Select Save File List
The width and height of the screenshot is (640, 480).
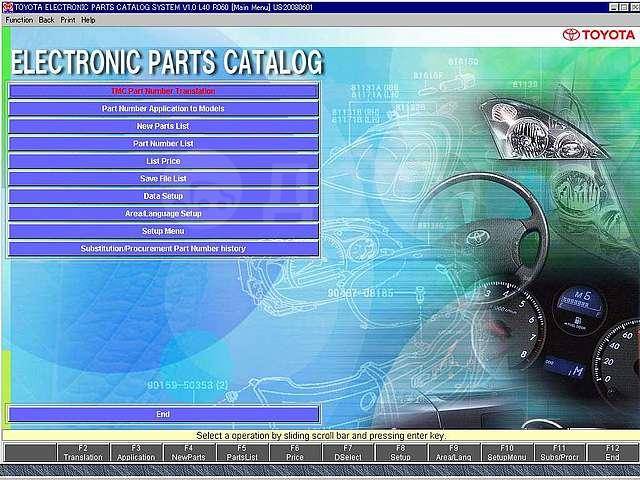[x=163, y=179]
